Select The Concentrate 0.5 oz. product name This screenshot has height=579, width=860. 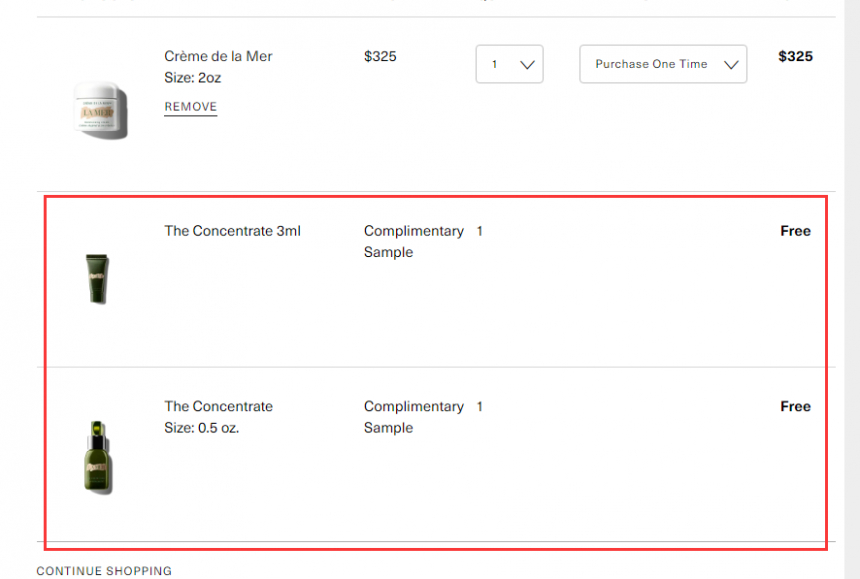(218, 406)
